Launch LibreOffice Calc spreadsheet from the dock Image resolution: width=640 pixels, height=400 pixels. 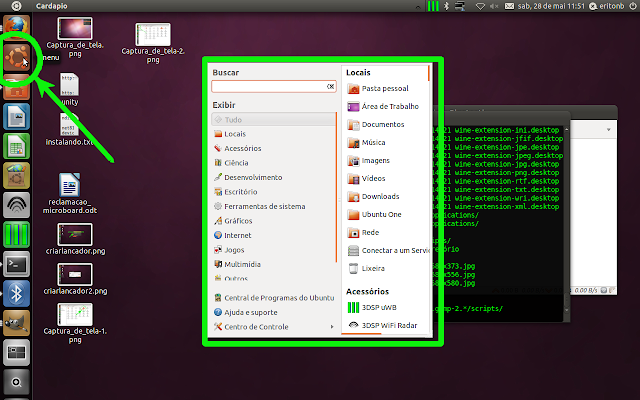pos(16,146)
